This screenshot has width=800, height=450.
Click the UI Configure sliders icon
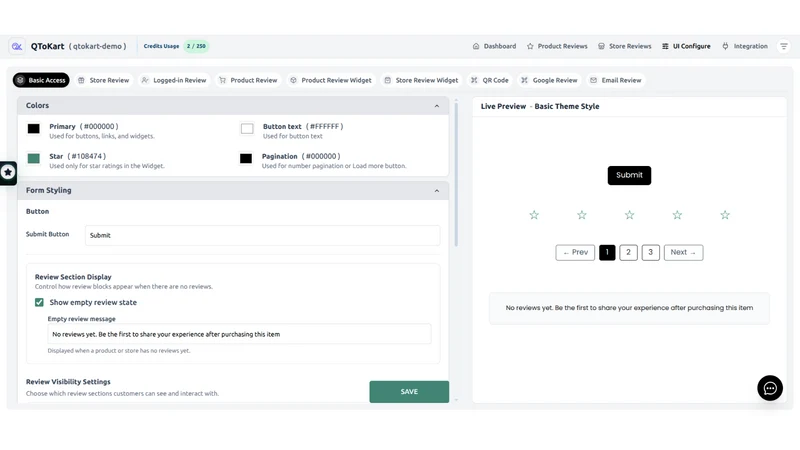(x=665, y=46)
